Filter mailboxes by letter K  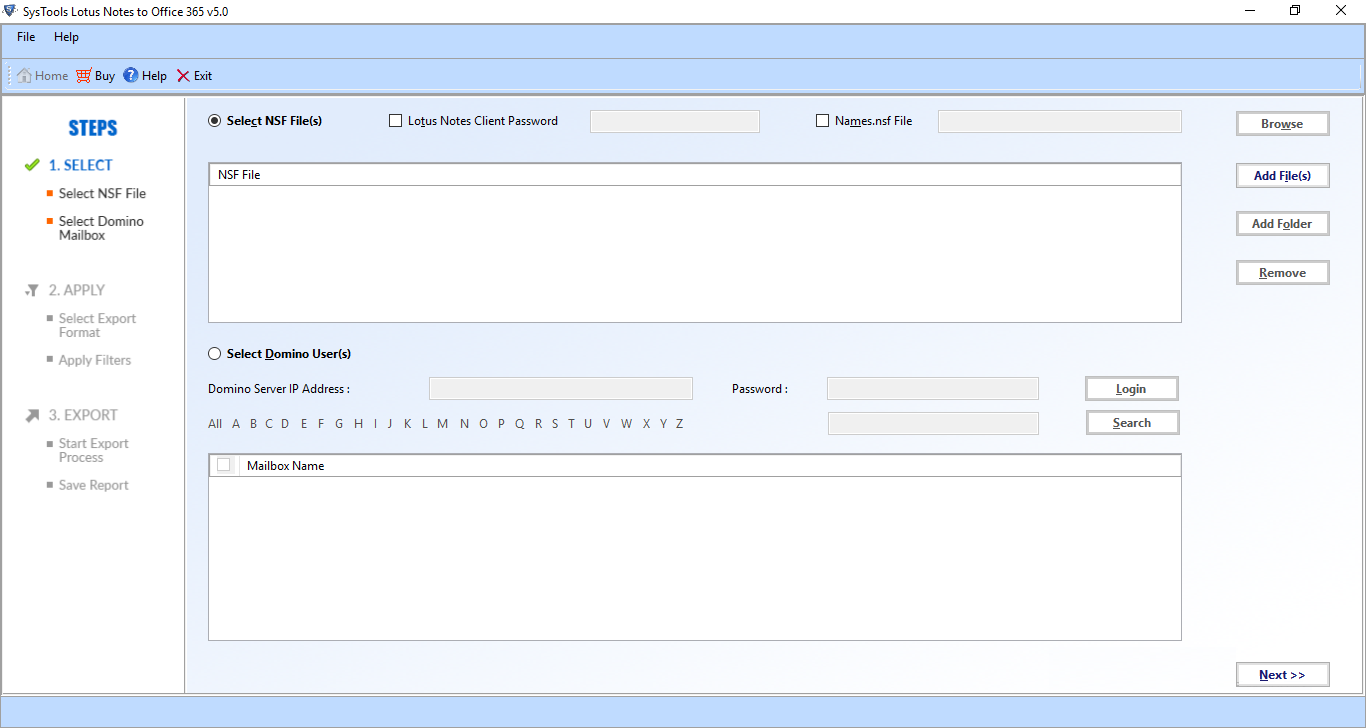point(408,424)
